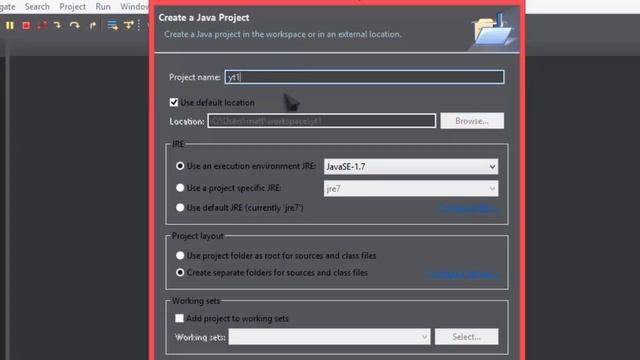
Task: Click the Project name text field
Action: pos(364,77)
